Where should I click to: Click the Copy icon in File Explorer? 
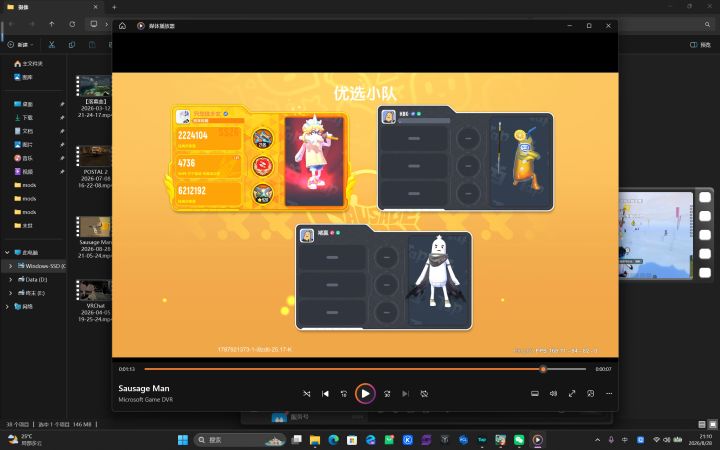click(72, 45)
